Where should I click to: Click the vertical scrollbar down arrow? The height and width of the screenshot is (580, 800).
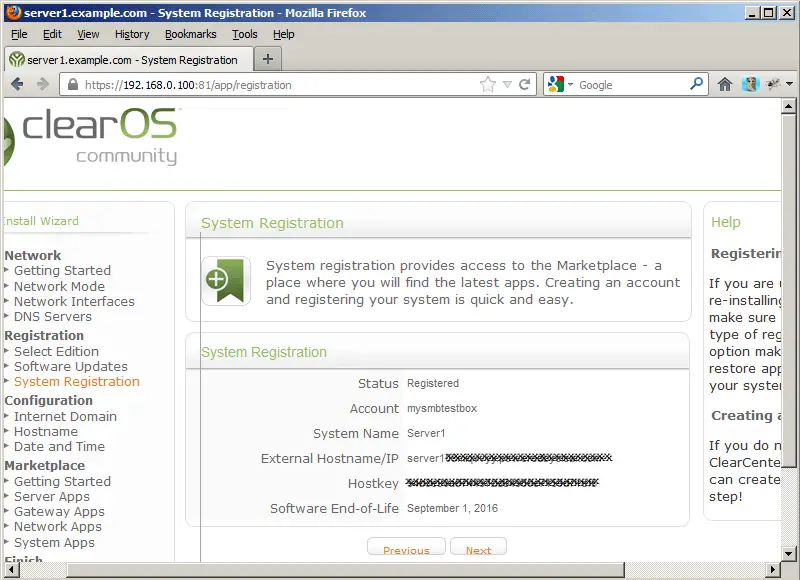click(788, 553)
